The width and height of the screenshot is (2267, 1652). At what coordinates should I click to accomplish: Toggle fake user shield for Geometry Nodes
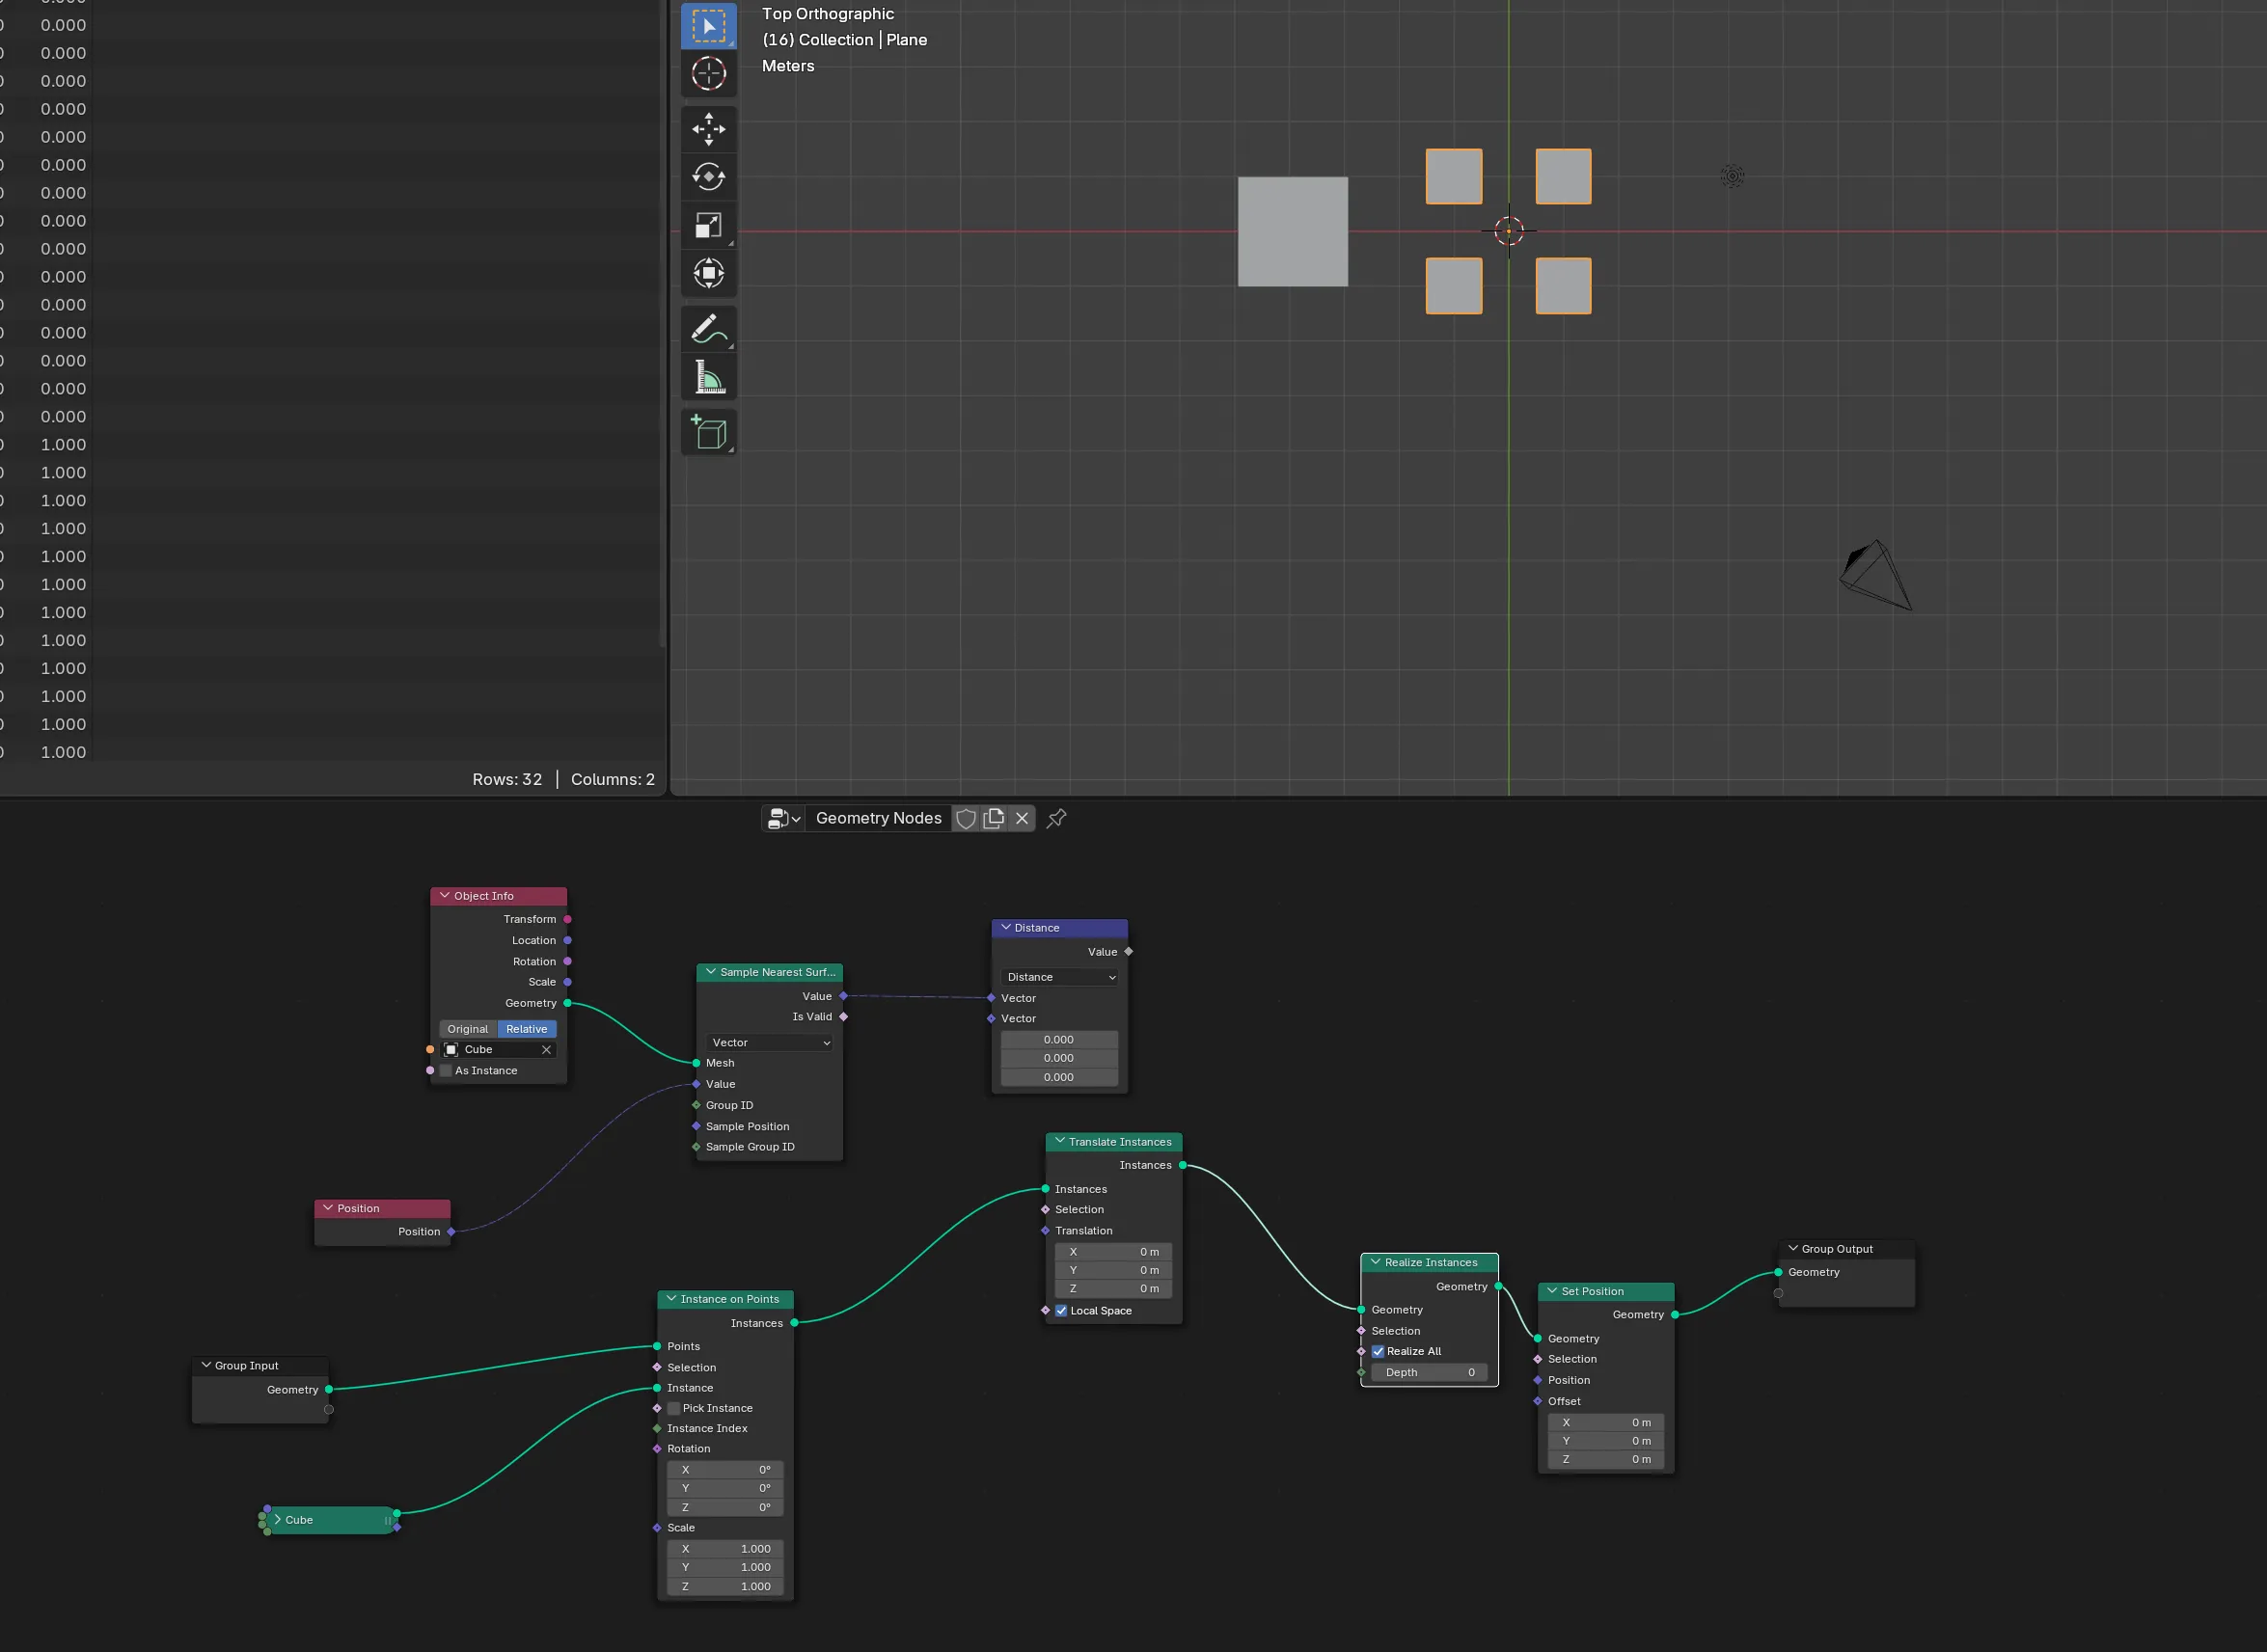click(965, 819)
